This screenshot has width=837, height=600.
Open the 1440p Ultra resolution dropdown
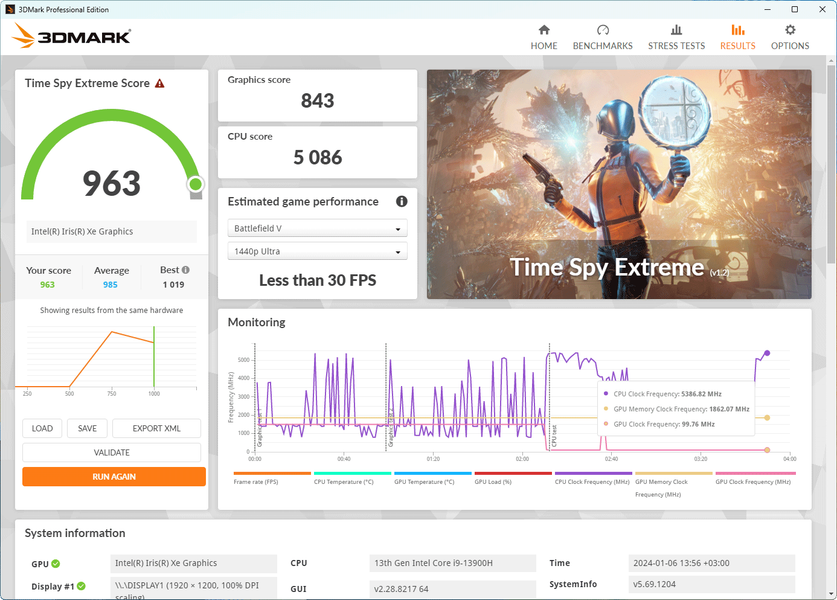click(x=317, y=251)
